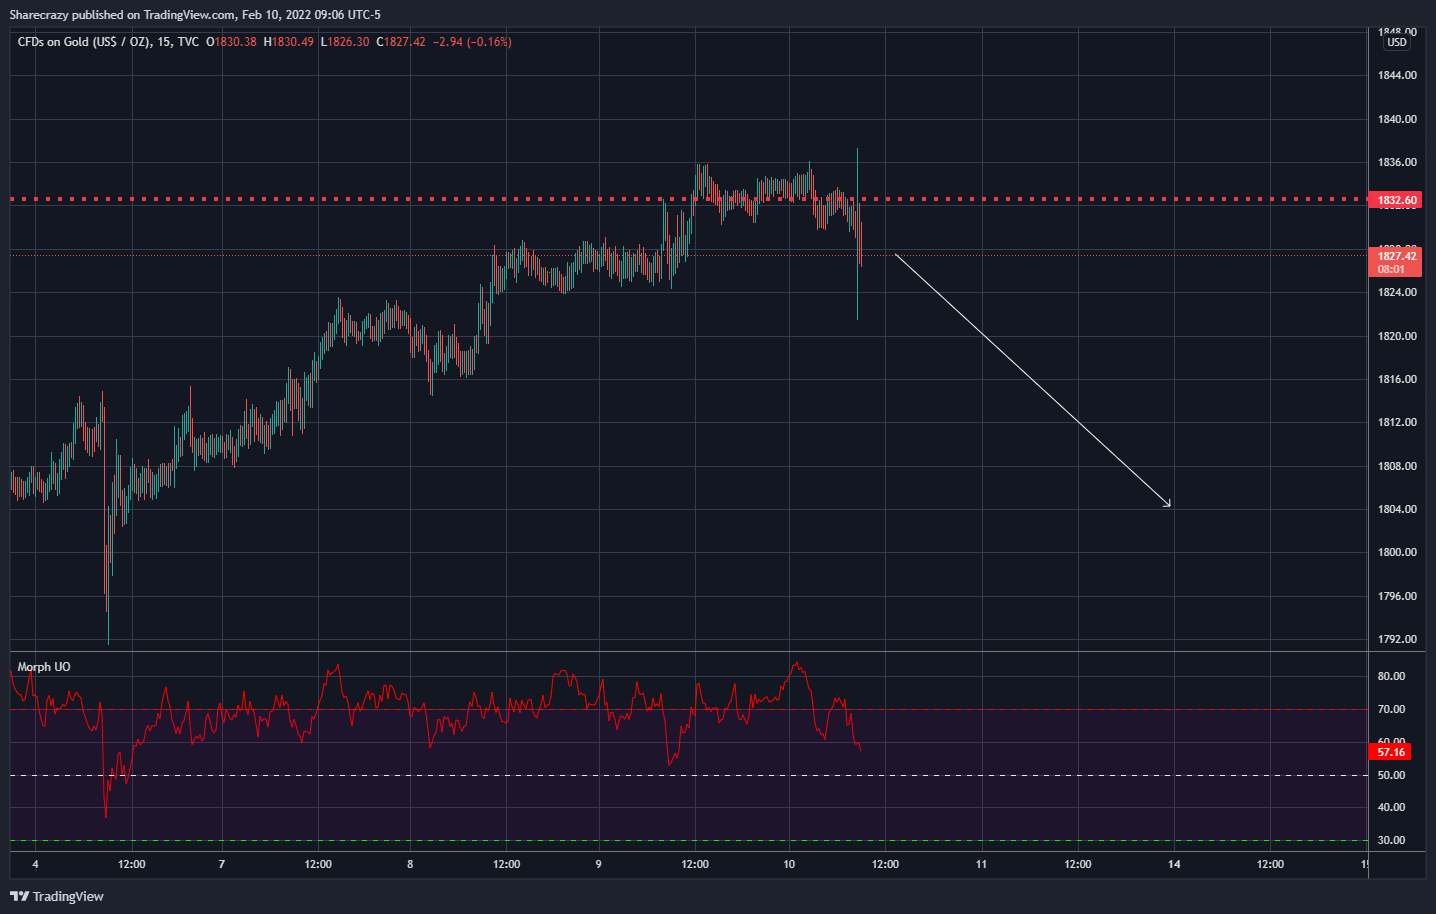Viewport: 1436px width, 914px height.
Task: Click the 1792.00 price axis label
Action: click(x=1397, y=639)
